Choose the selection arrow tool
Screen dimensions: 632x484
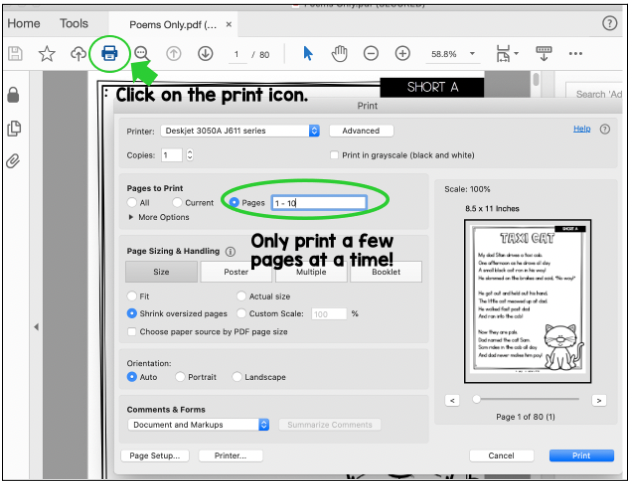click(x=308, y=53)
